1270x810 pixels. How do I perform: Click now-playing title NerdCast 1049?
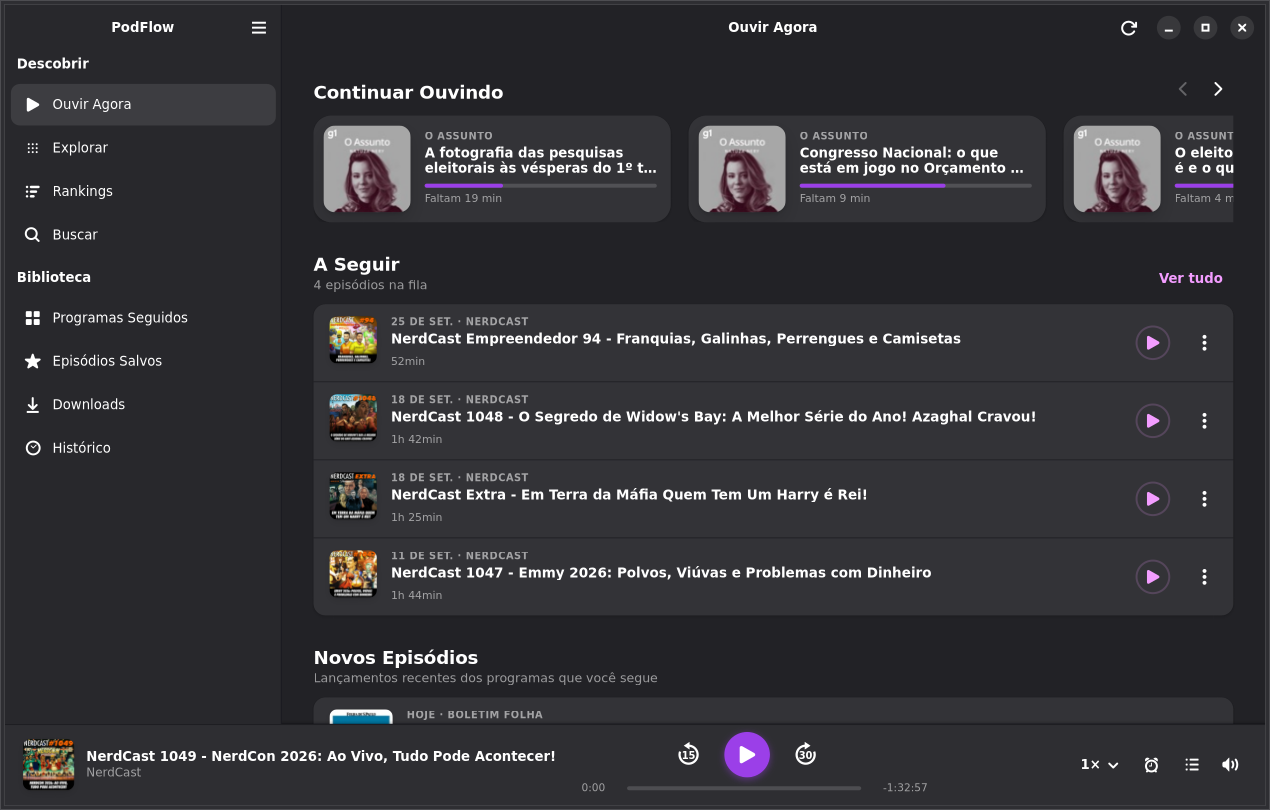pos(321,756)
